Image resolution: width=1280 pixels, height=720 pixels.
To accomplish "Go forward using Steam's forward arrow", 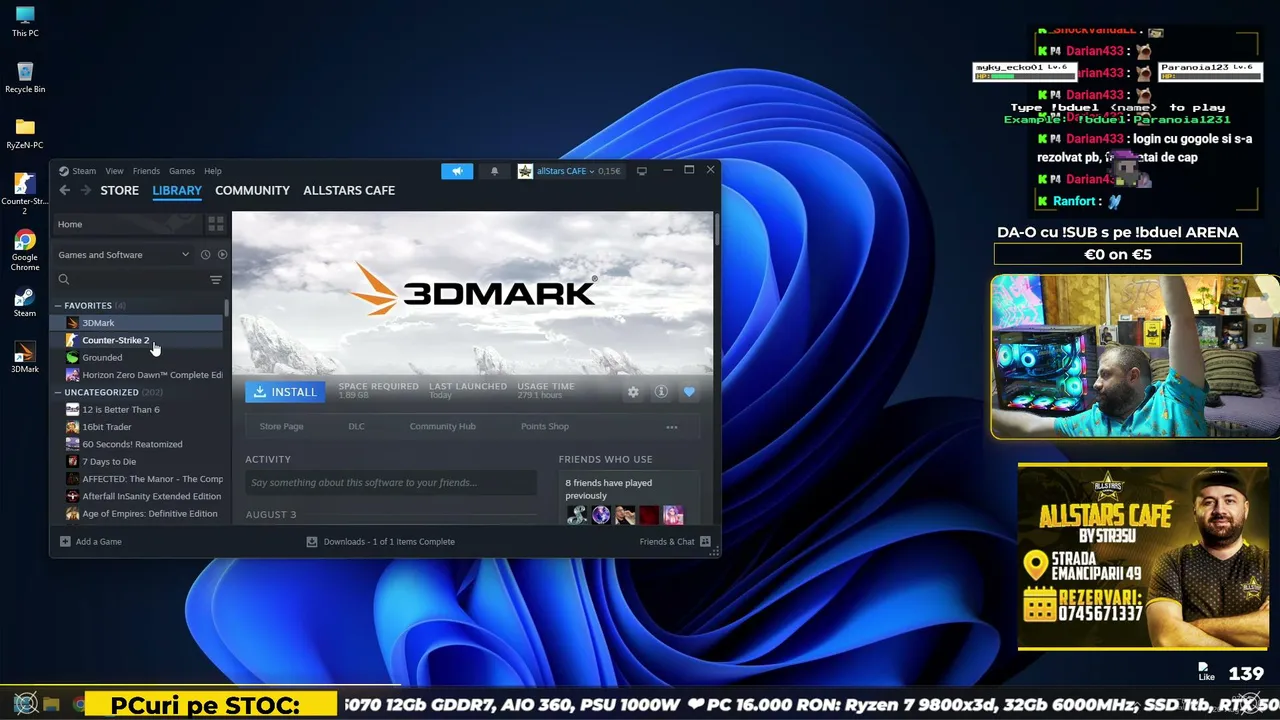I will [x=86, y=190].
